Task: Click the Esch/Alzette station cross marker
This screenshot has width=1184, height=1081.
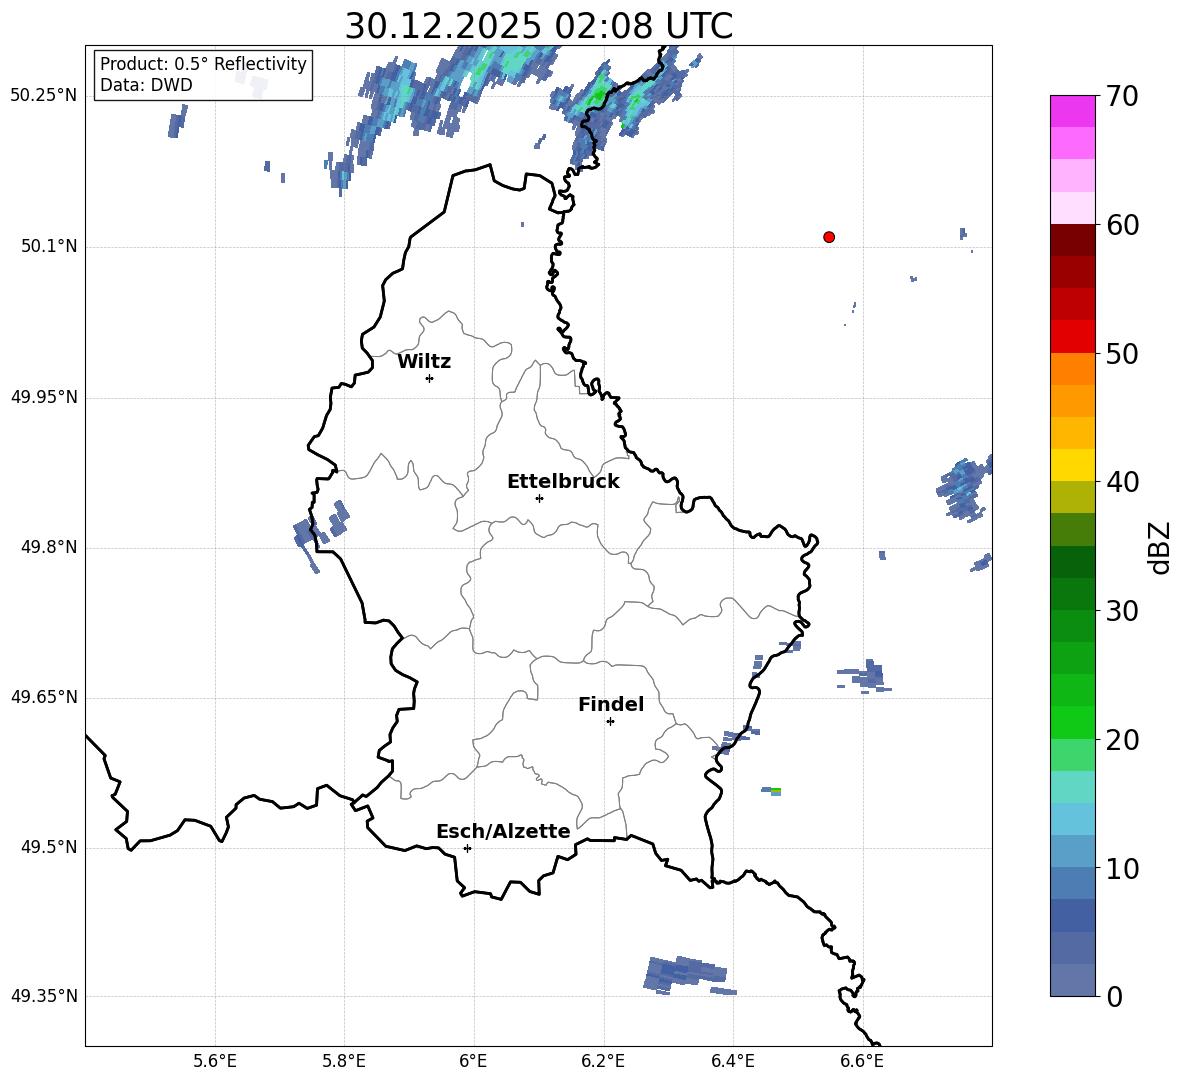Action: (467, 848)
